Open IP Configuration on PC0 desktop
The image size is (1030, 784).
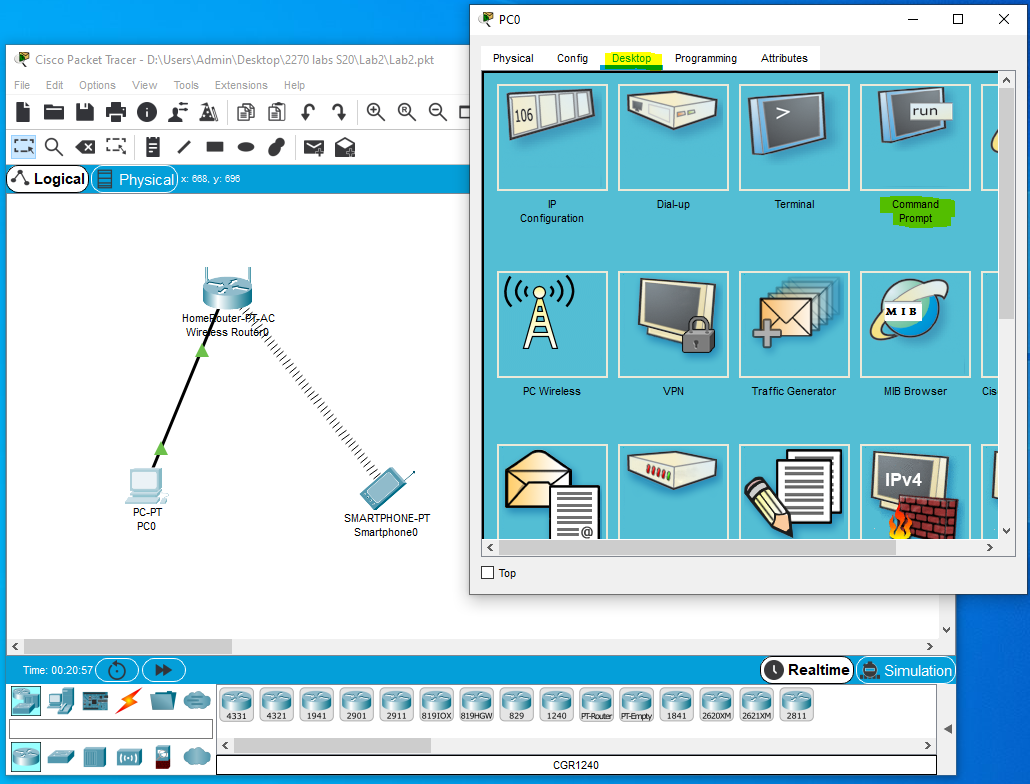(x=552, y=137)
